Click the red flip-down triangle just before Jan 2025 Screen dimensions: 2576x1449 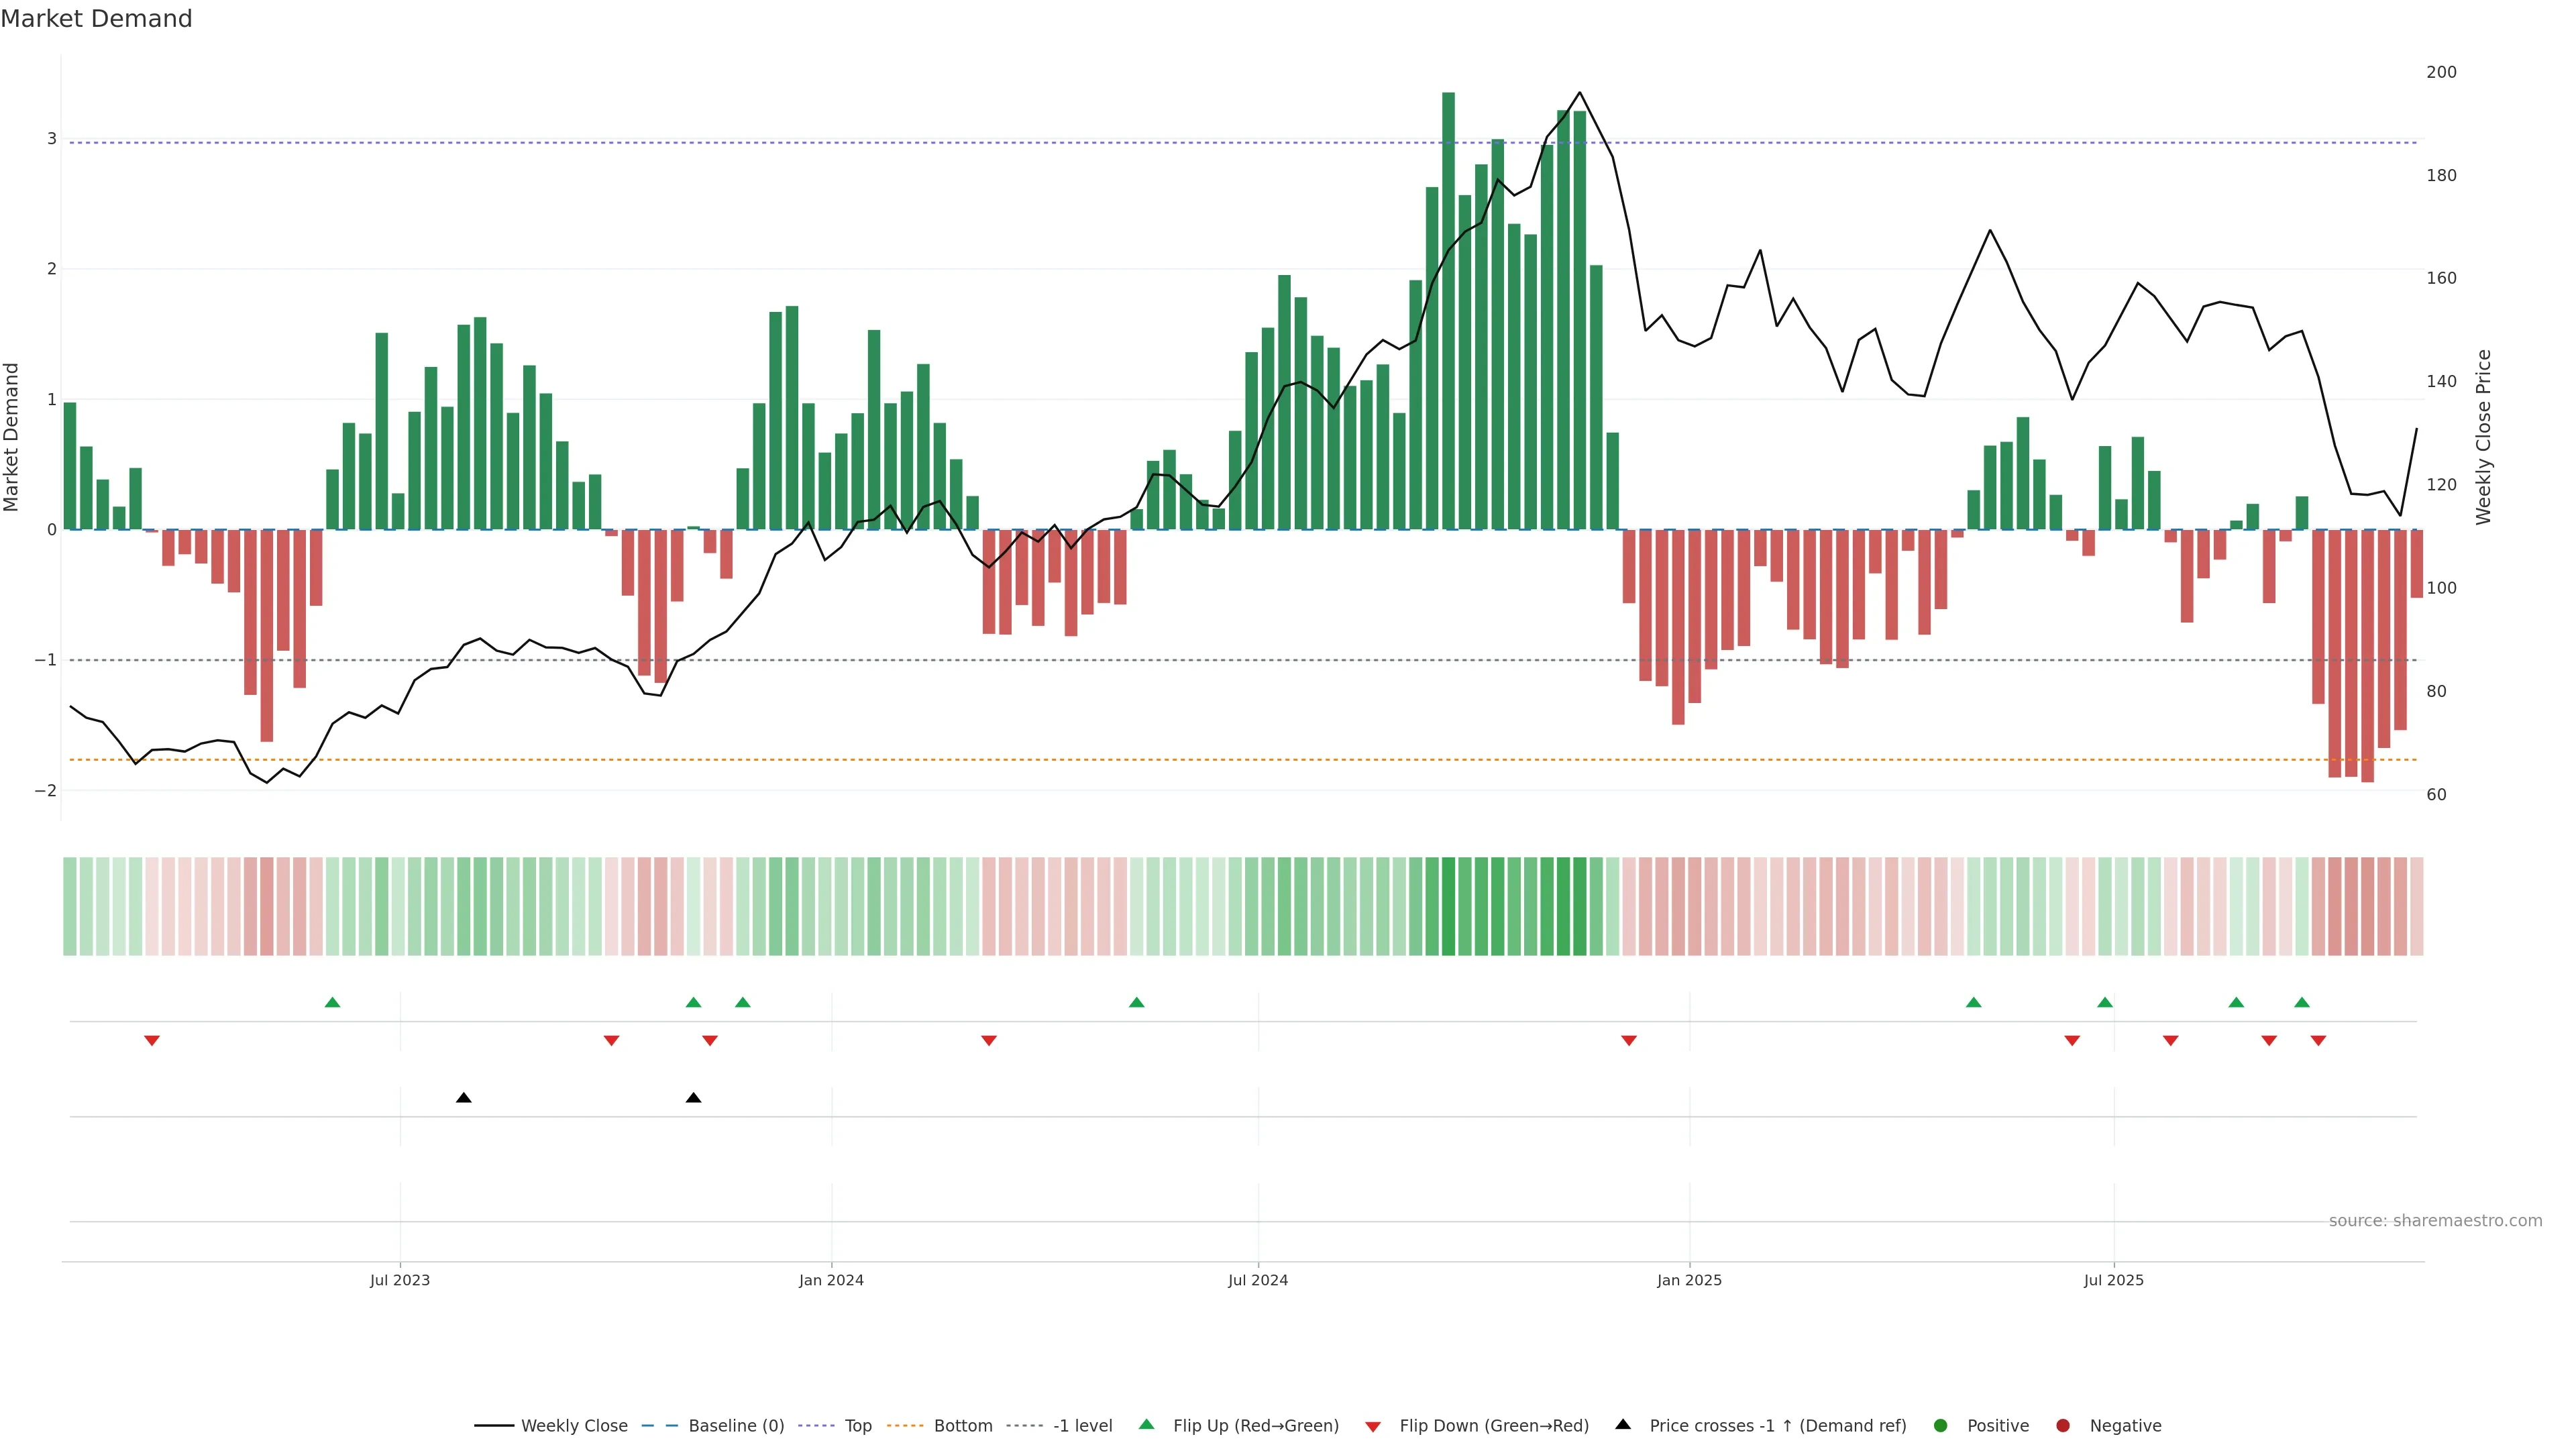click(x=1629, y=1041)
